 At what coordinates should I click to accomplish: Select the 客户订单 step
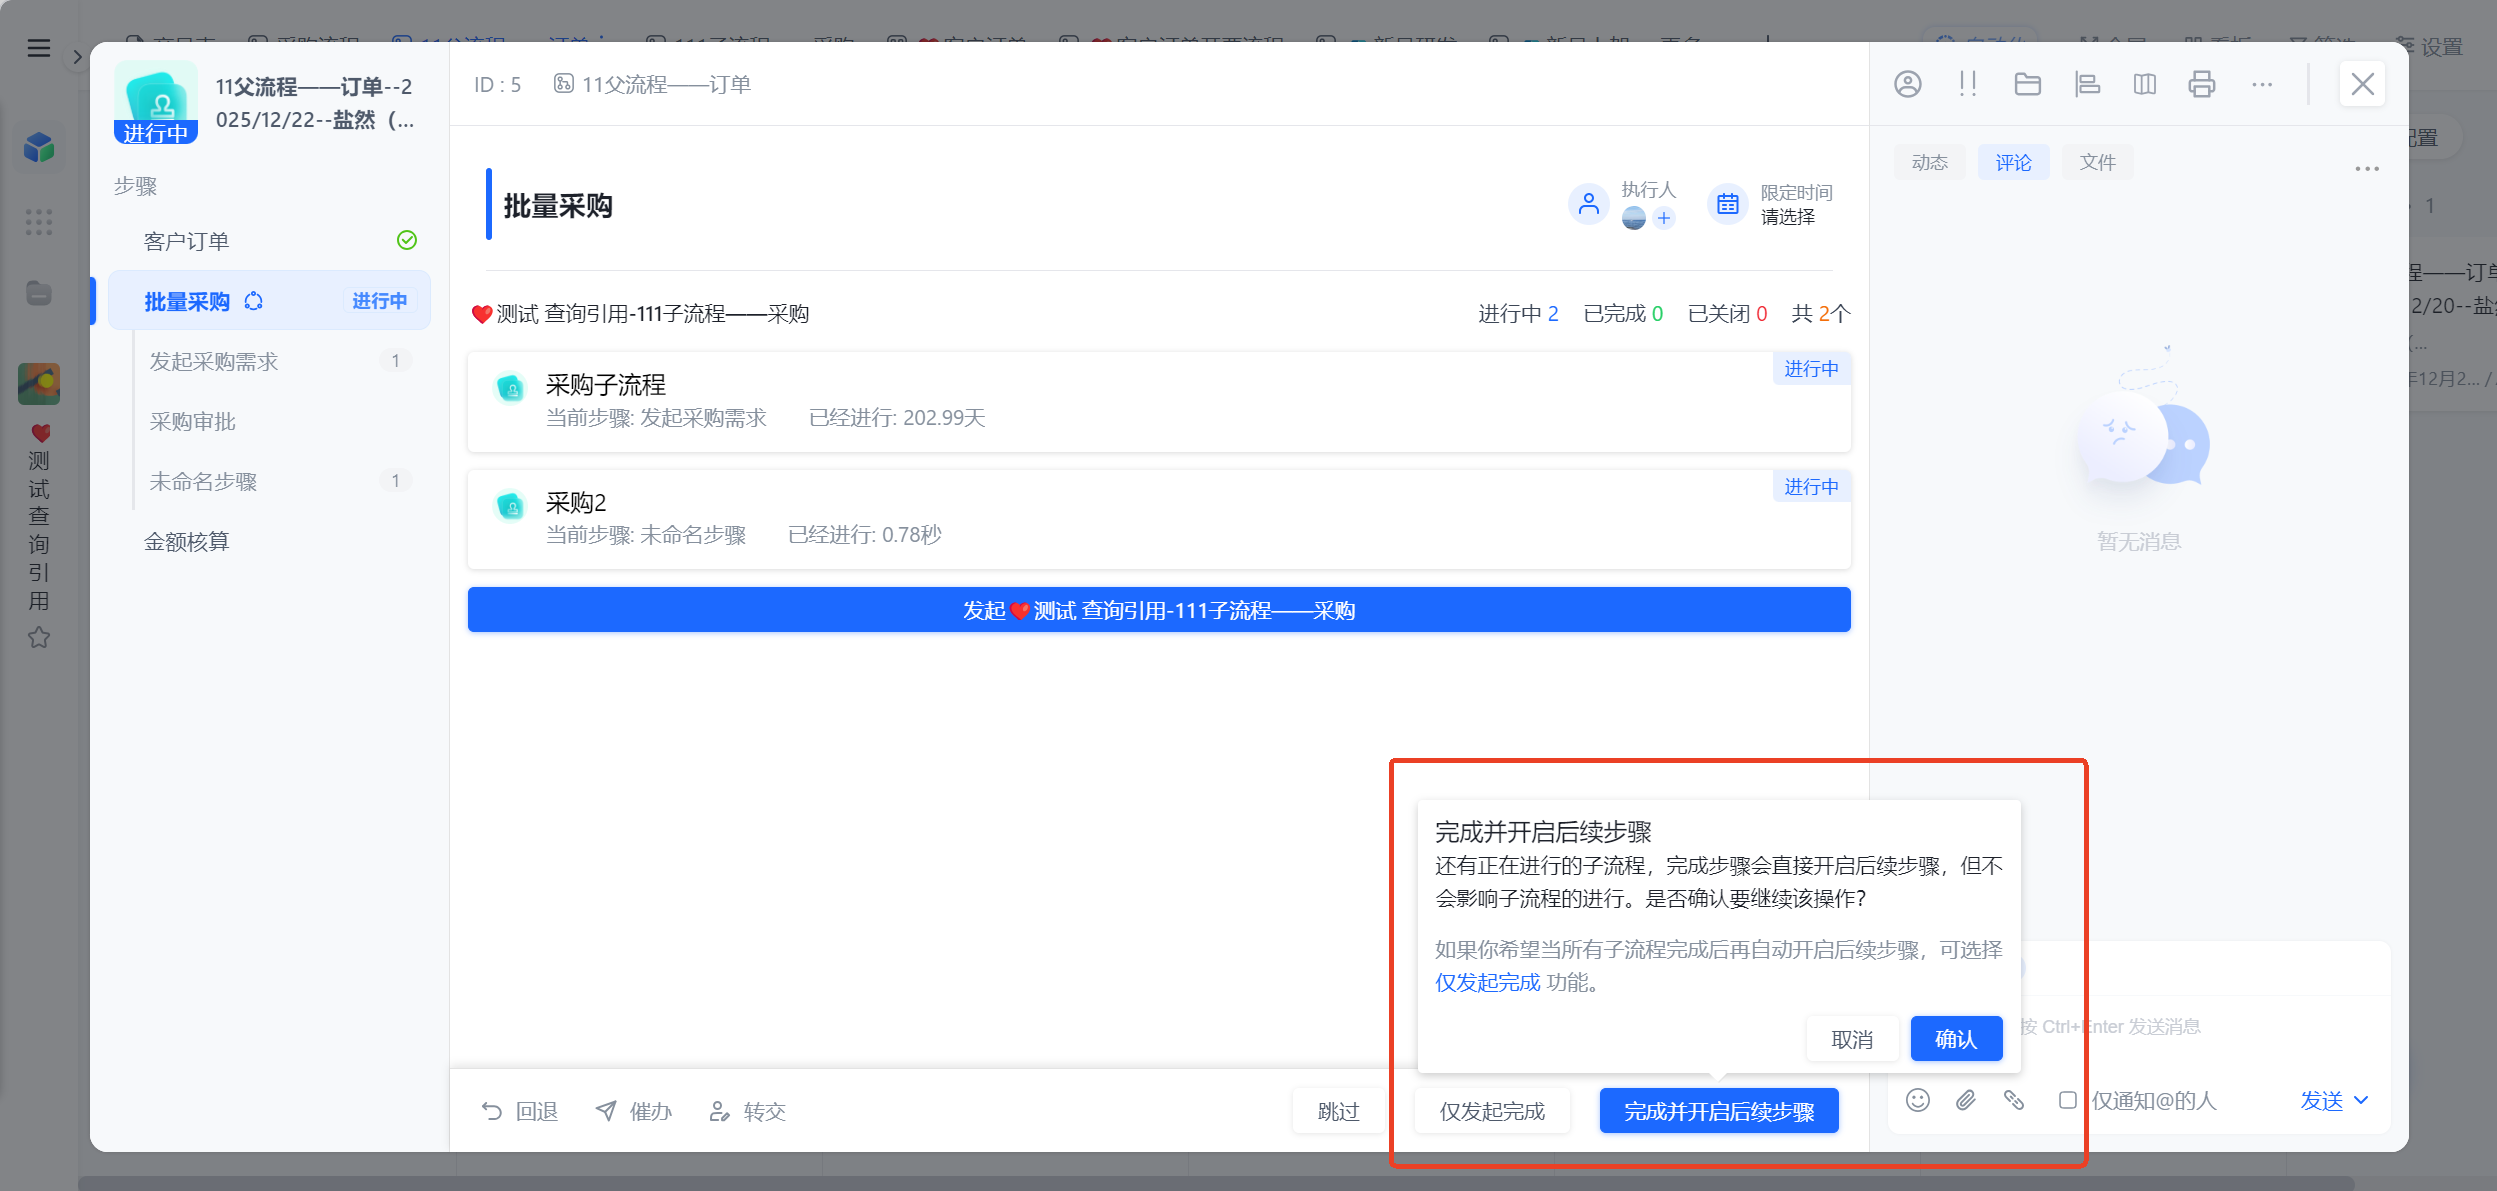pos(270,241)
